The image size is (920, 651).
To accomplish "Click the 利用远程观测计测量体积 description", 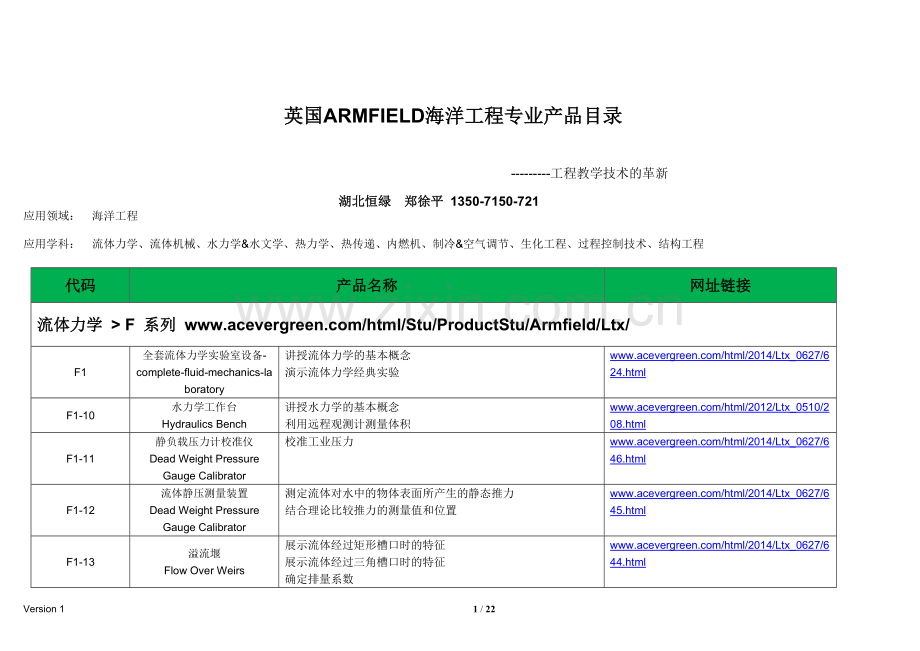I will [x=348, y=424].
